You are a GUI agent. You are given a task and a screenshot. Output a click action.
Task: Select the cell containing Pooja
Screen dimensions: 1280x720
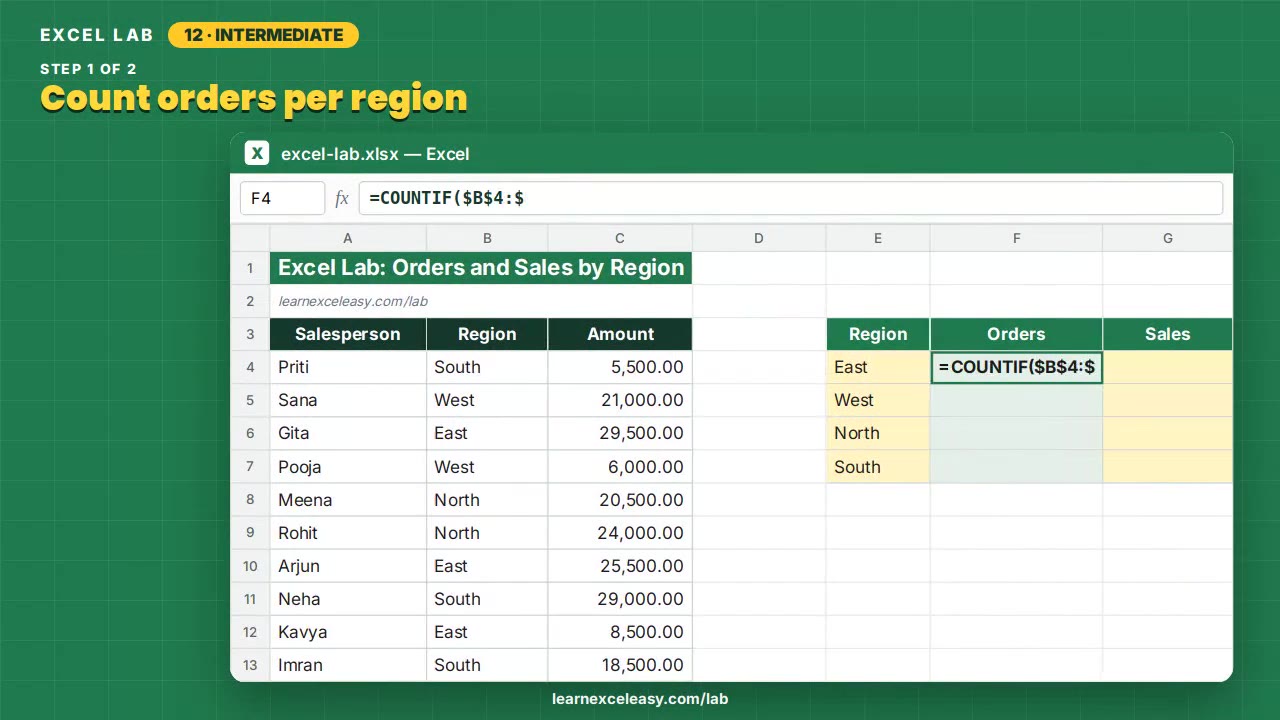[x=348, y=467]
